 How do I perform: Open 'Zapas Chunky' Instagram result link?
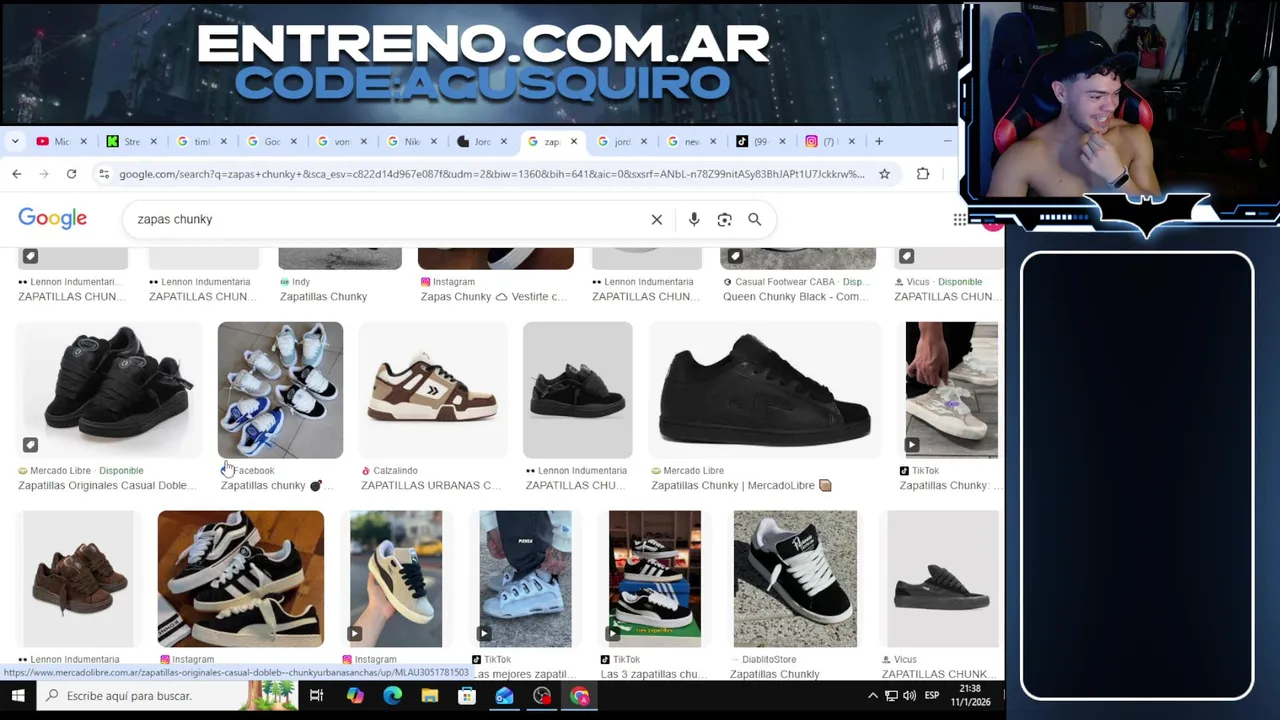pyautogui.click(x=494, y=296)
